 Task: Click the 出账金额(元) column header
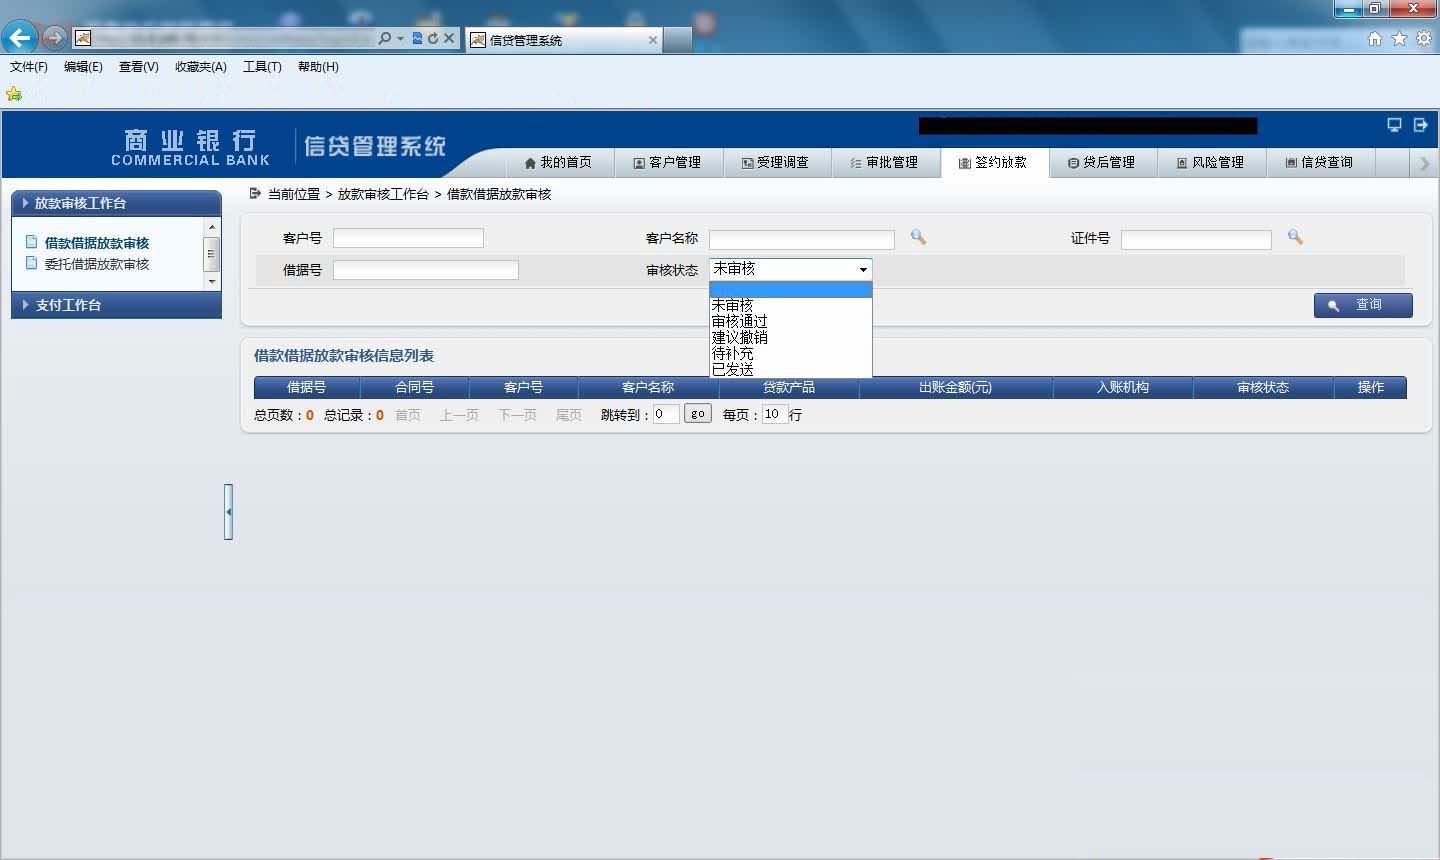coord(955,387)
